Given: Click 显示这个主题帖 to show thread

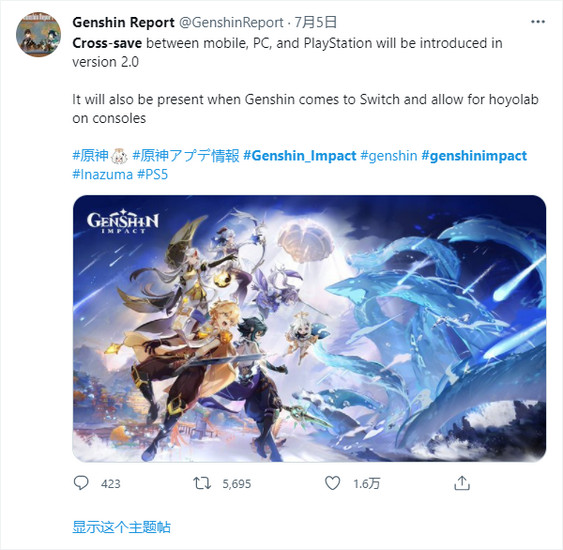Looking at the screenshot, I should (121, 527).
